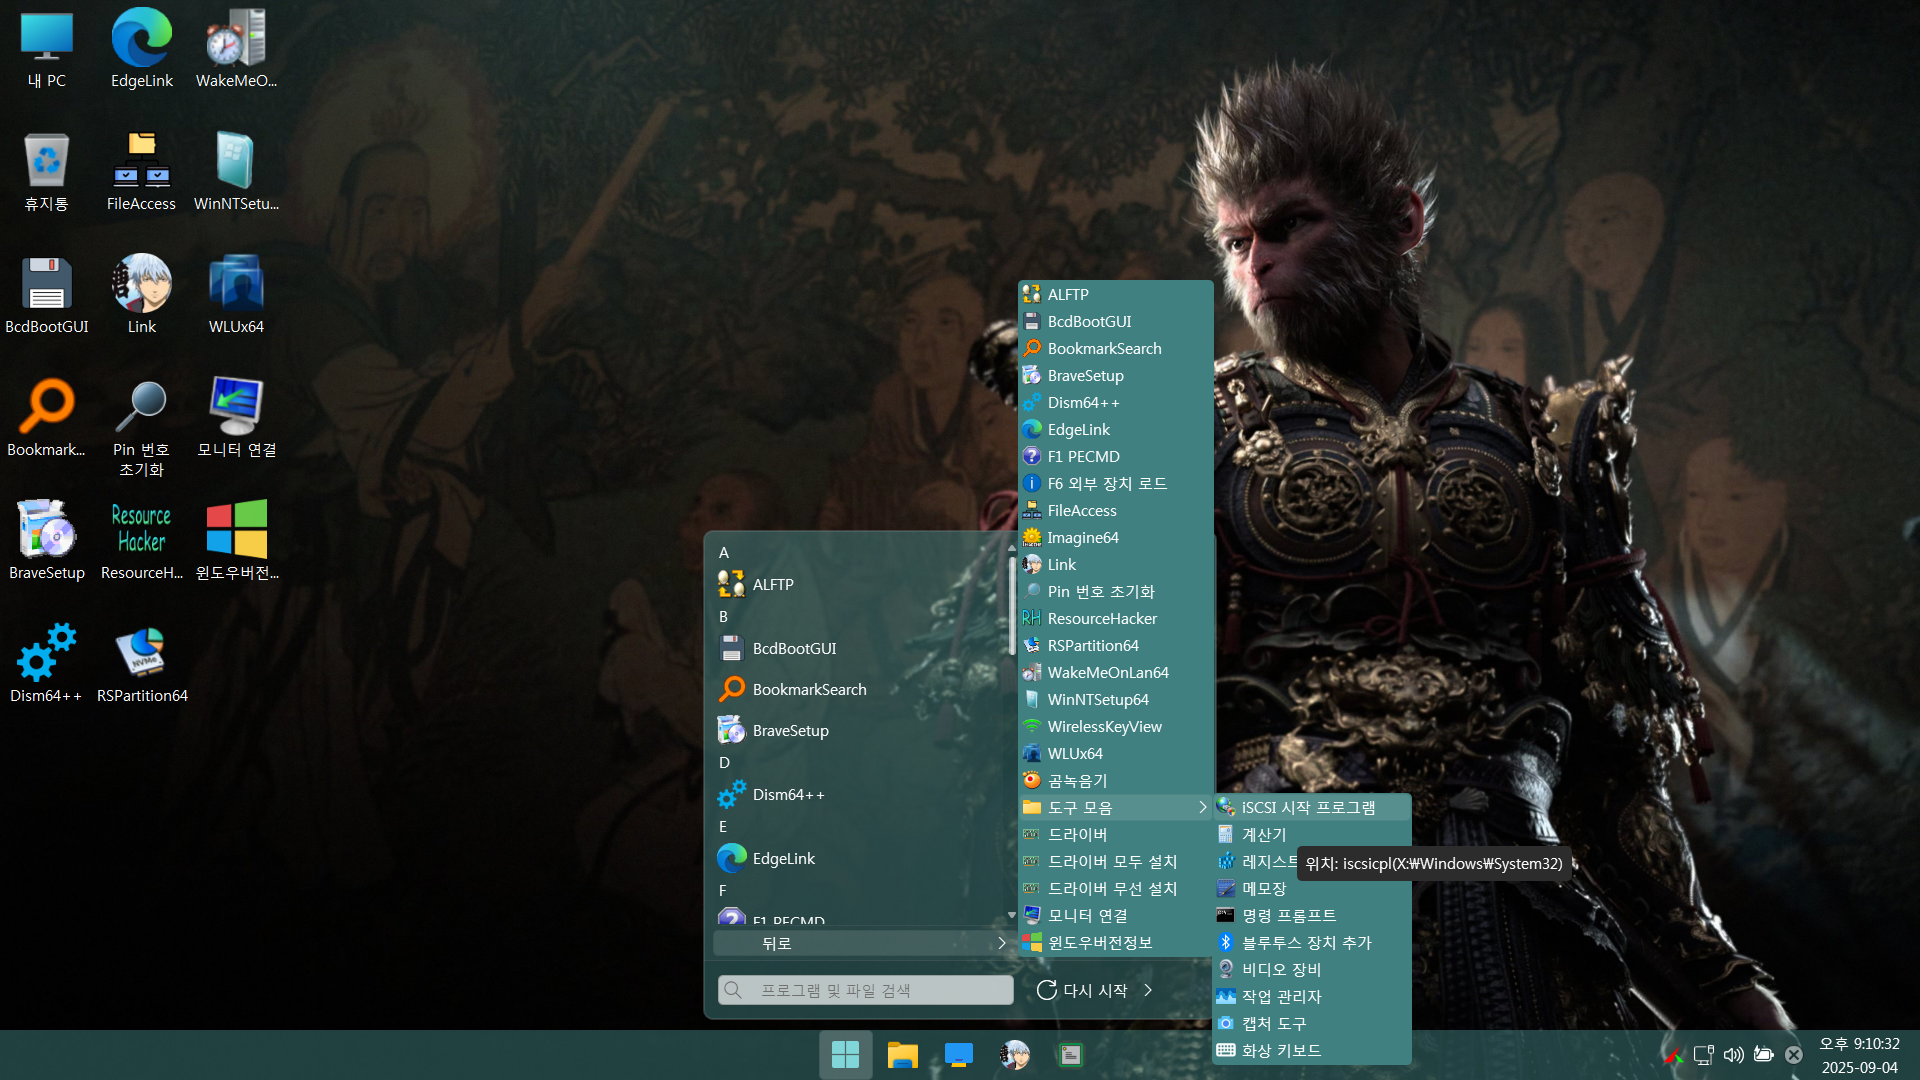Expand the 도구 모음 submenu arrow
The image size is (1920, 1080).
coord(1202,807)
